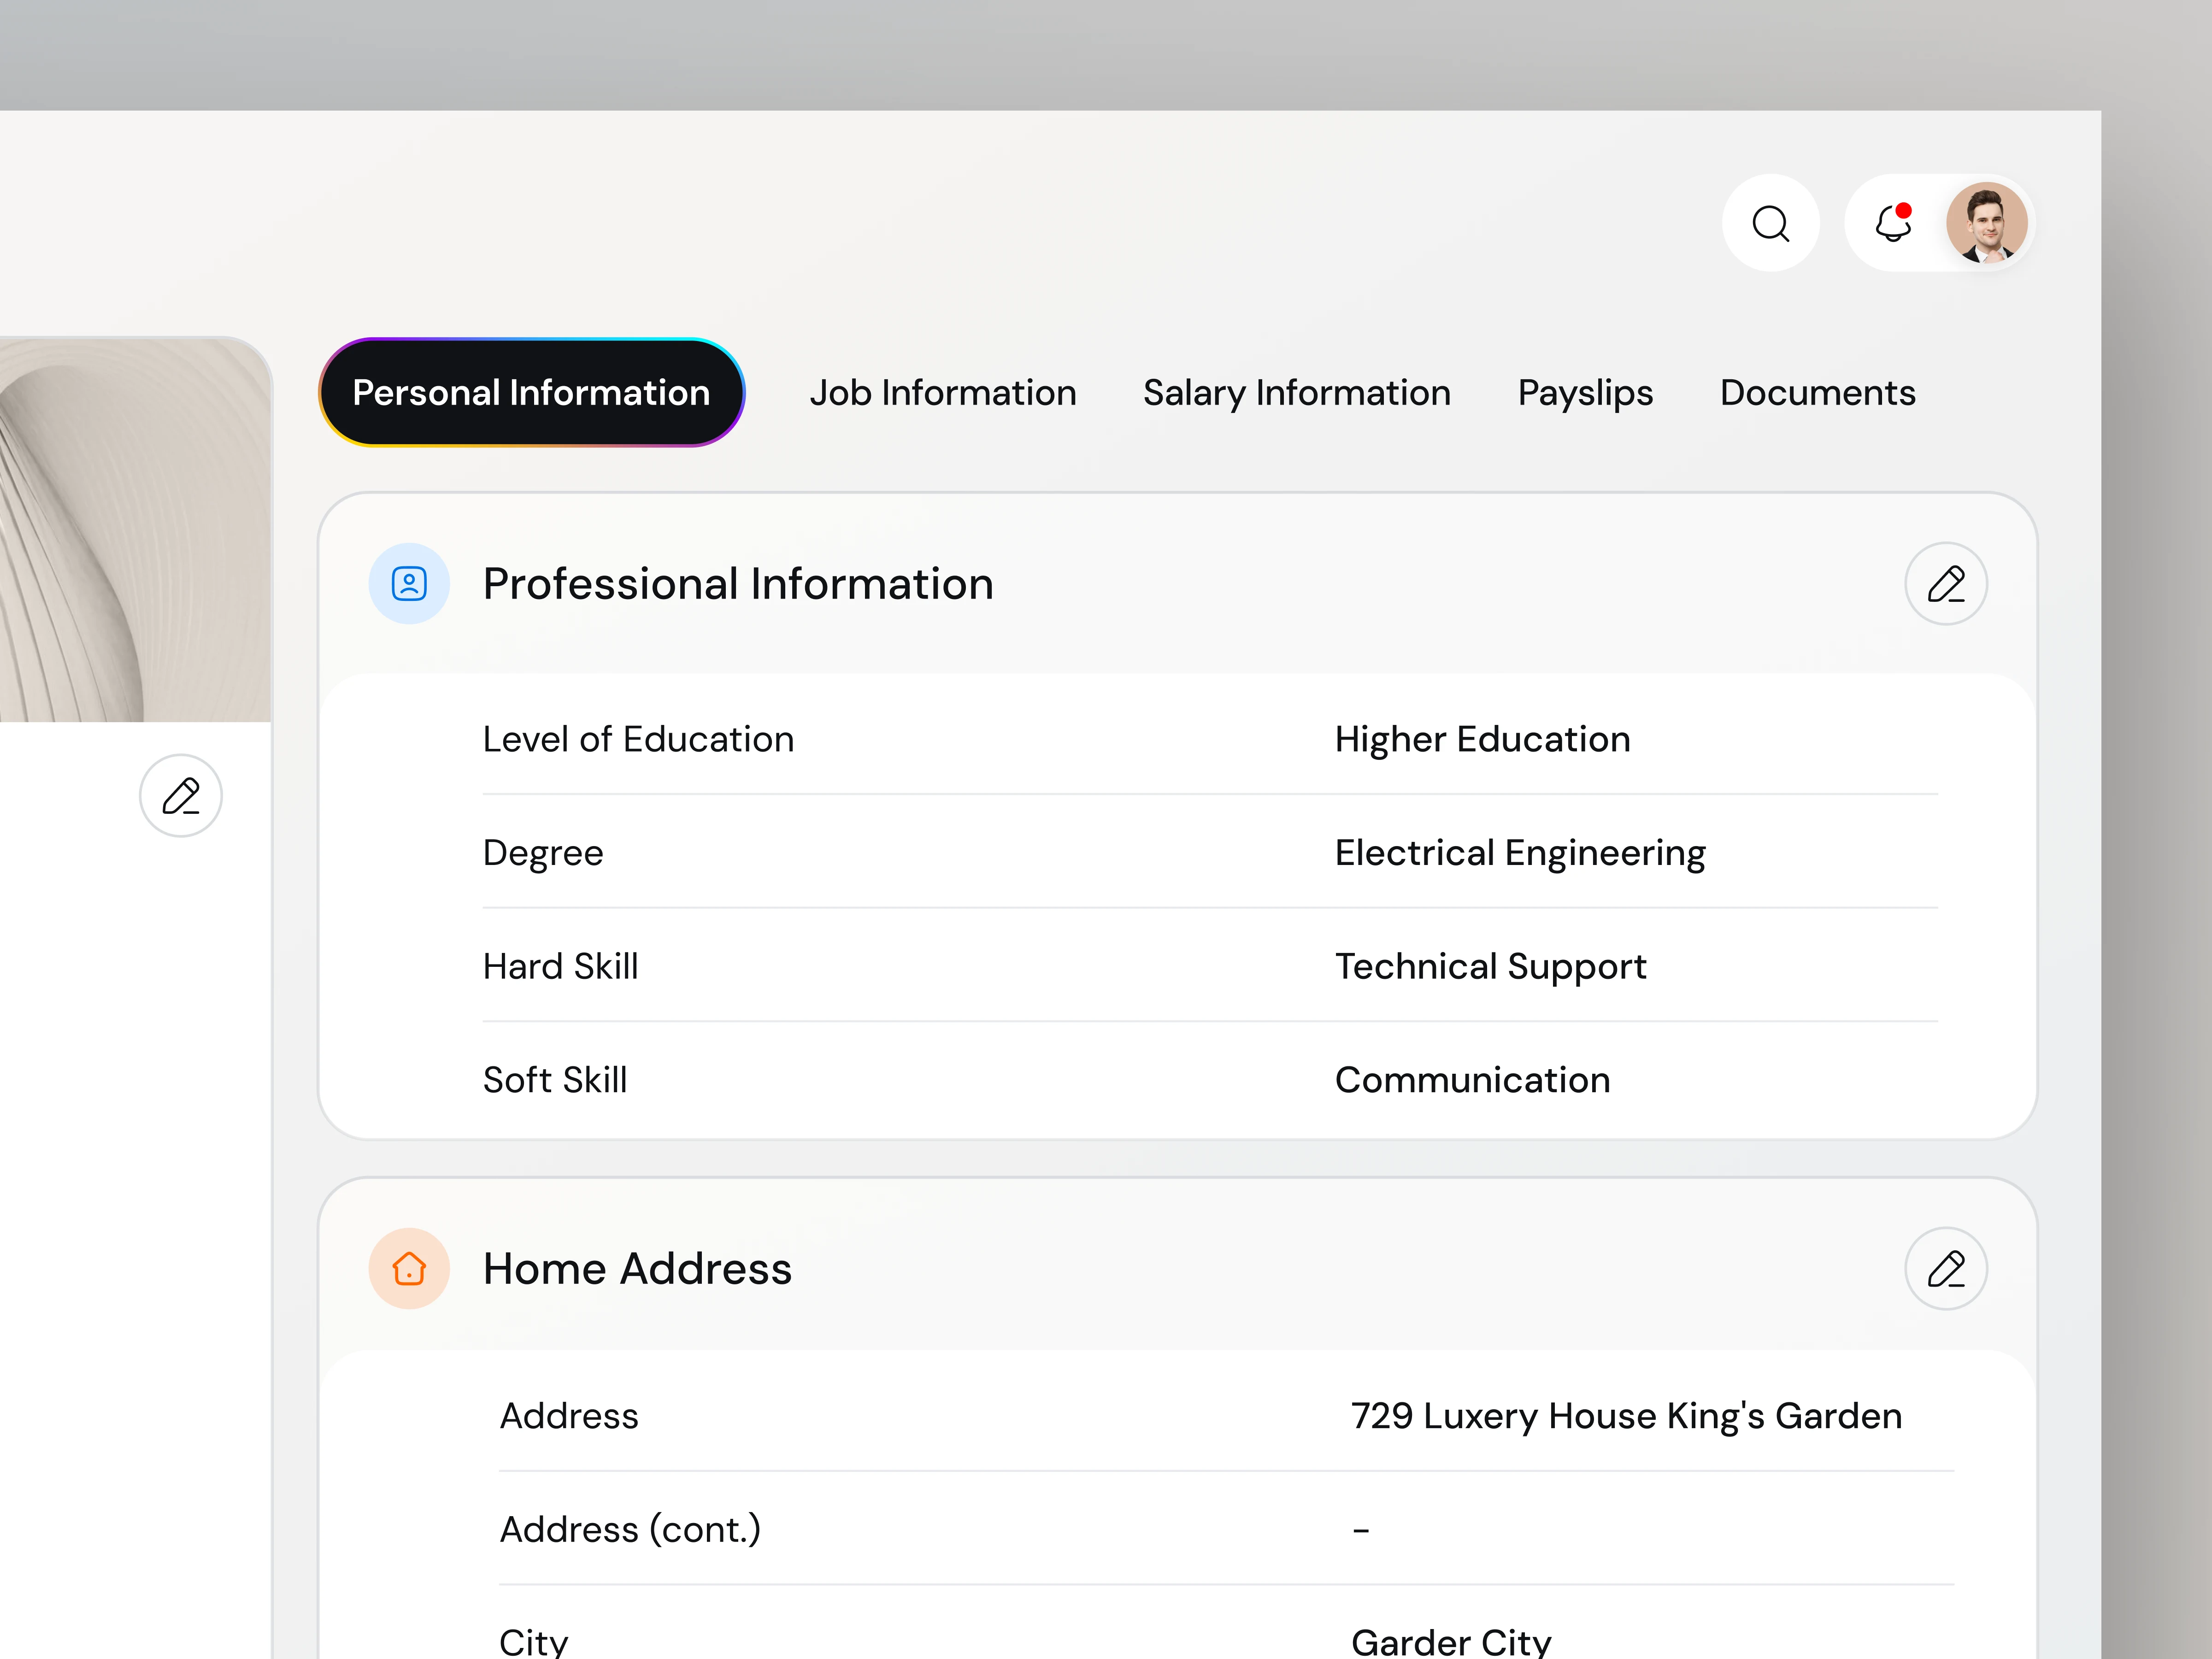Viewport: 2212px width, 1659px height.
Task: Edit the Professional Information section
Action: click(x=1945, y=584)
